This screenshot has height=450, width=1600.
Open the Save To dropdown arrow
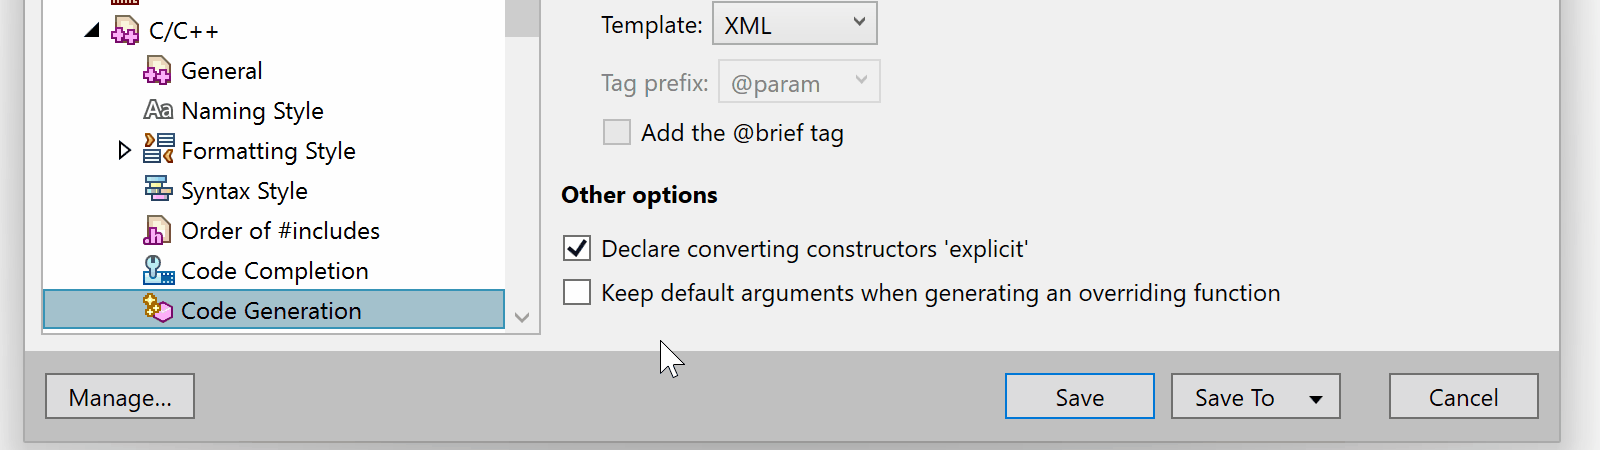(x=1316, y=398)
